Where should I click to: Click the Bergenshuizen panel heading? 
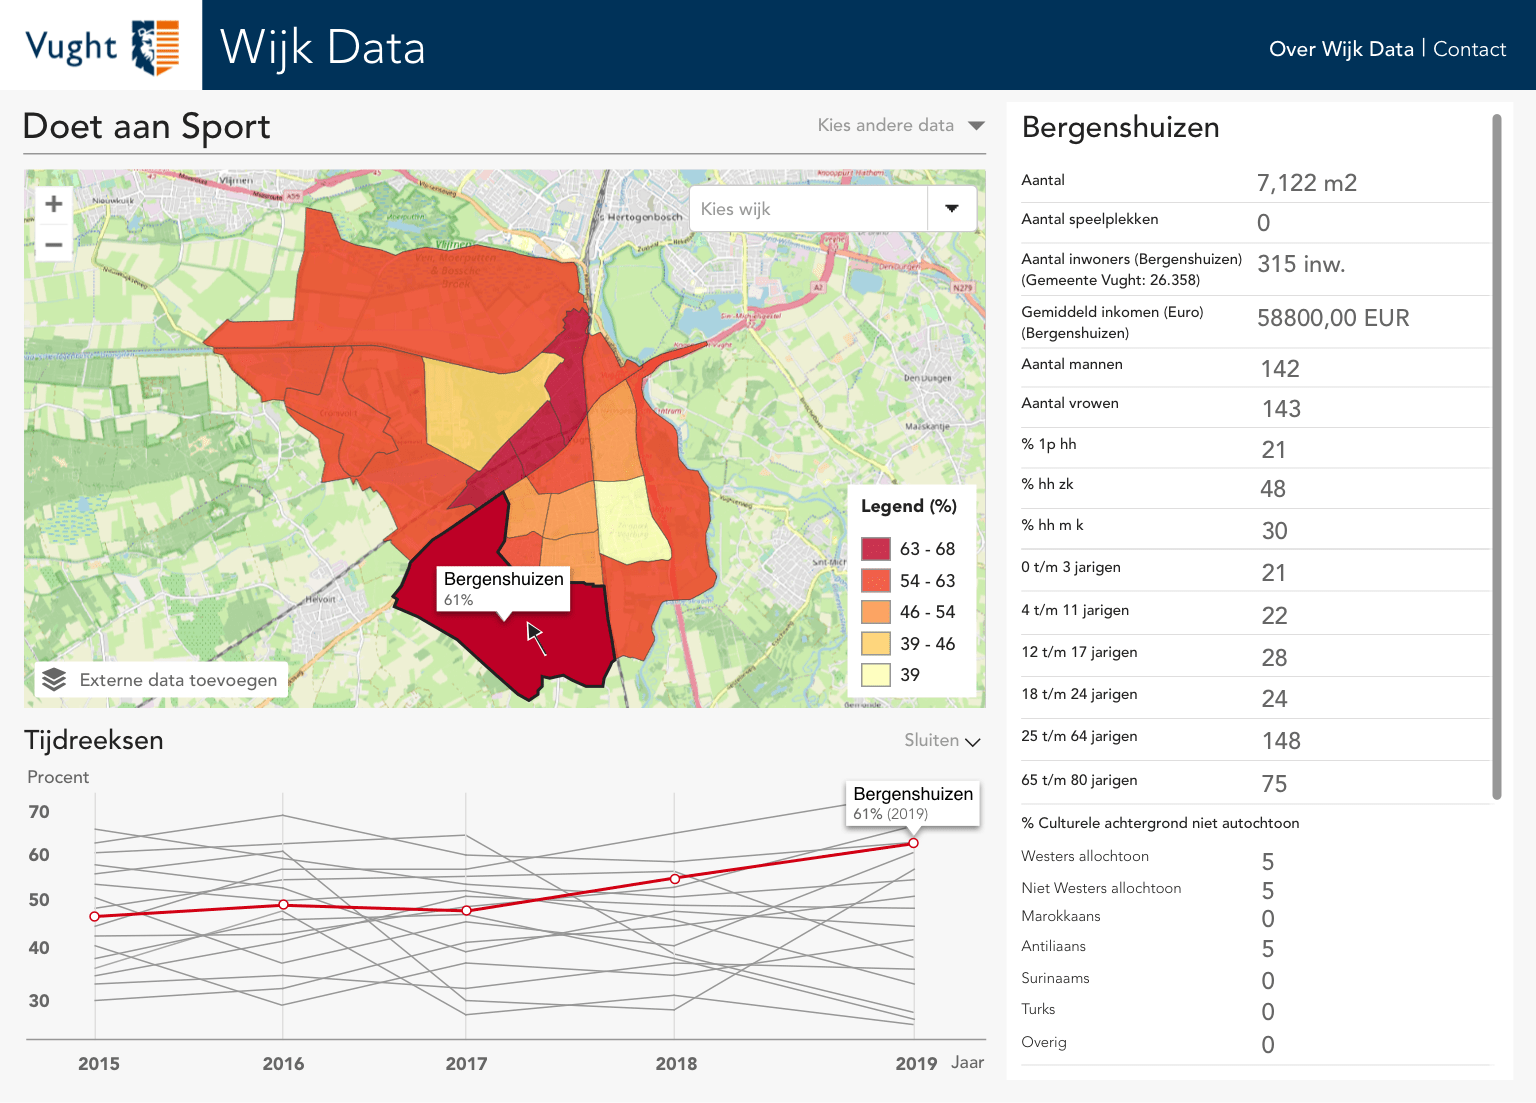pyautogui.click(x=1121, y=128)
